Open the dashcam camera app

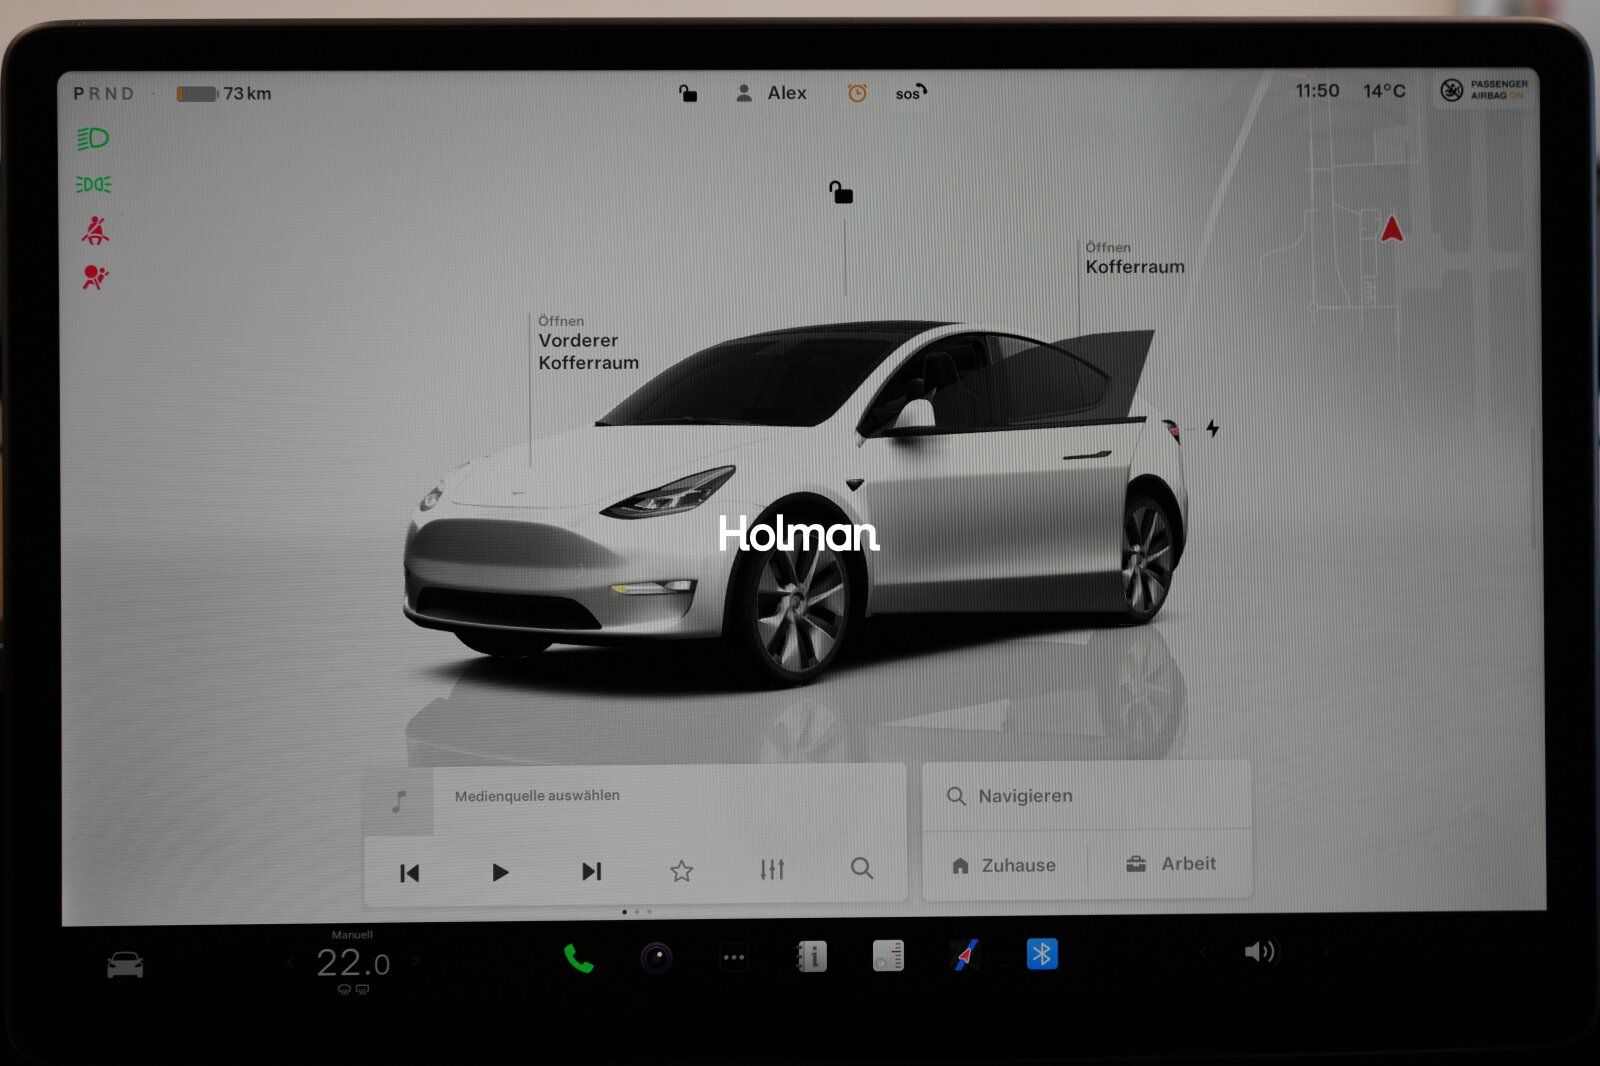[656, 958]
